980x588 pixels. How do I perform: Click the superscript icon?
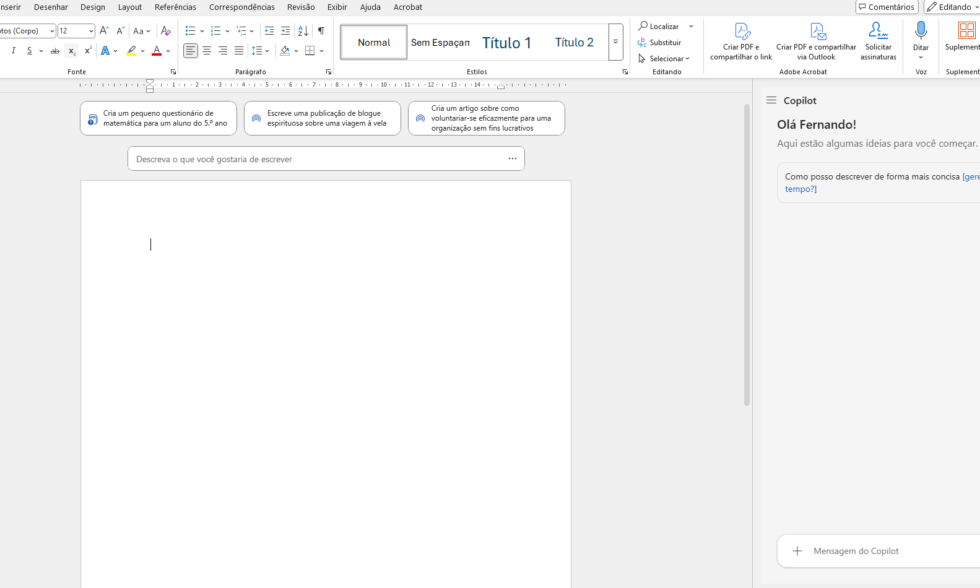point(88,50)
